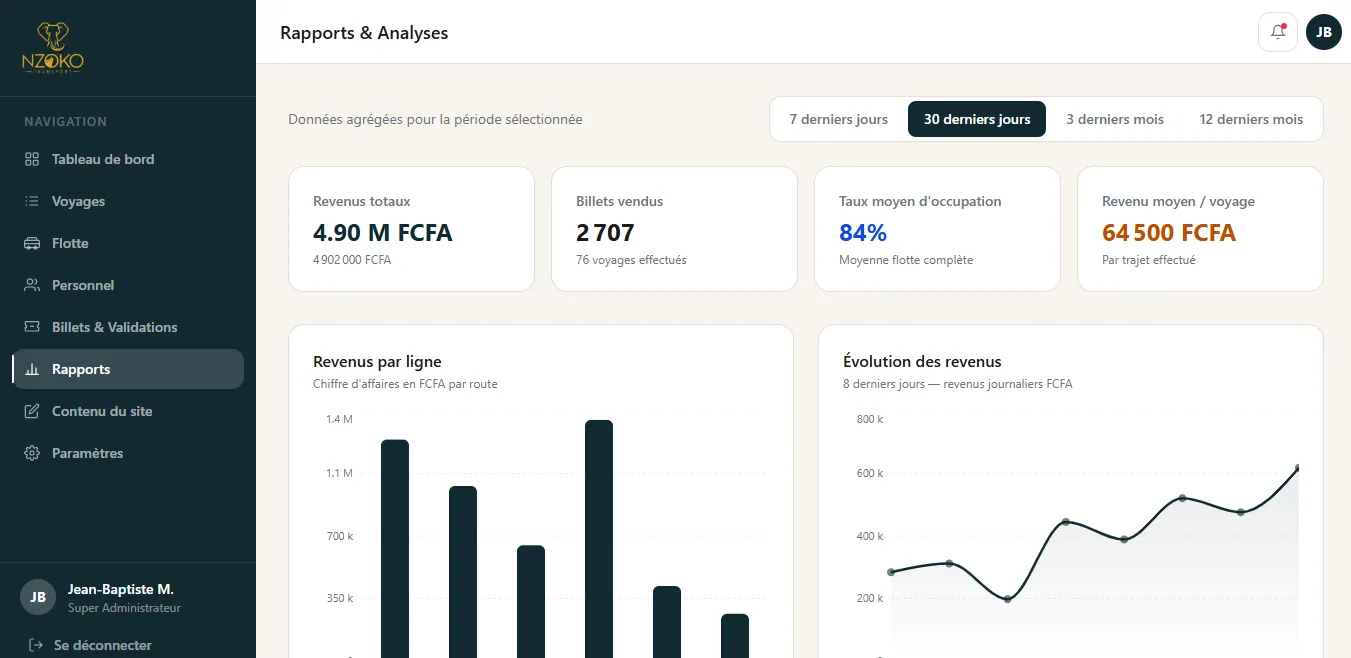
Task: Click 1.4 M axis label in bar chart
Action: pos(339,419)
